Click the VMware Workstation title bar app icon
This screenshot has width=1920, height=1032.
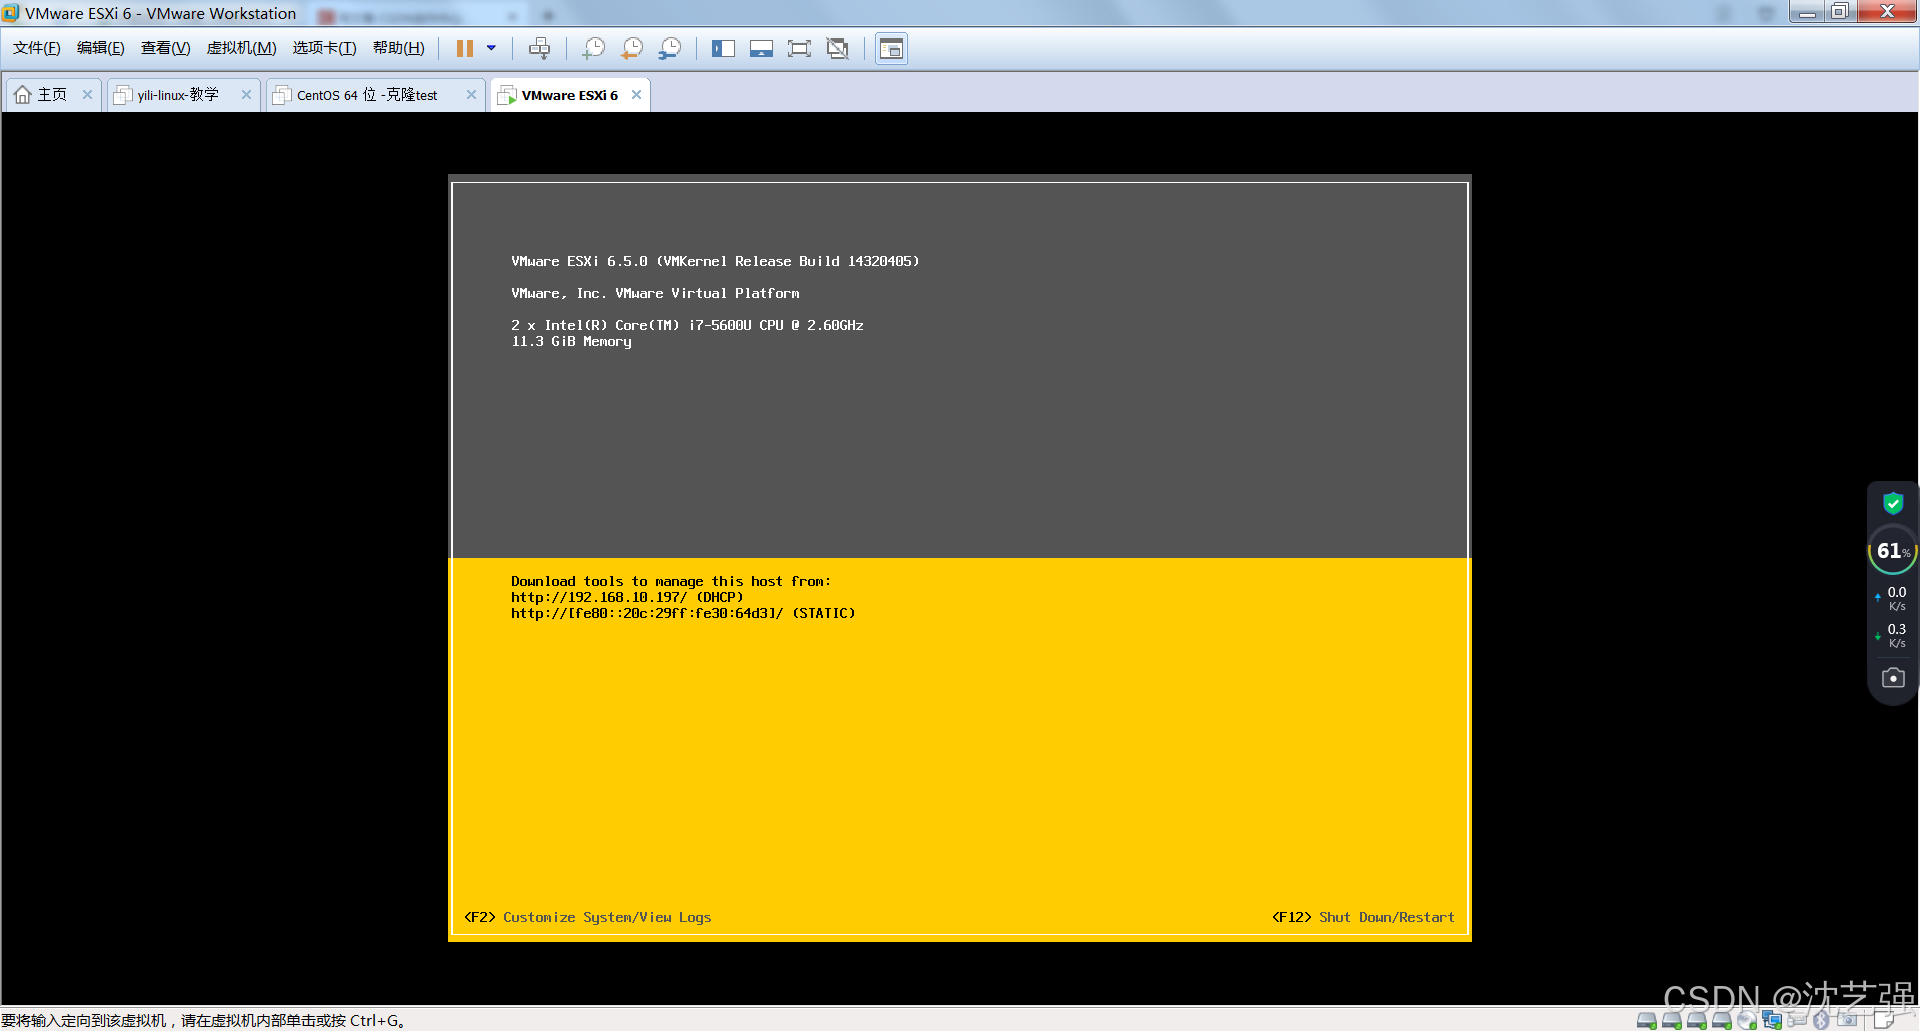11,13
